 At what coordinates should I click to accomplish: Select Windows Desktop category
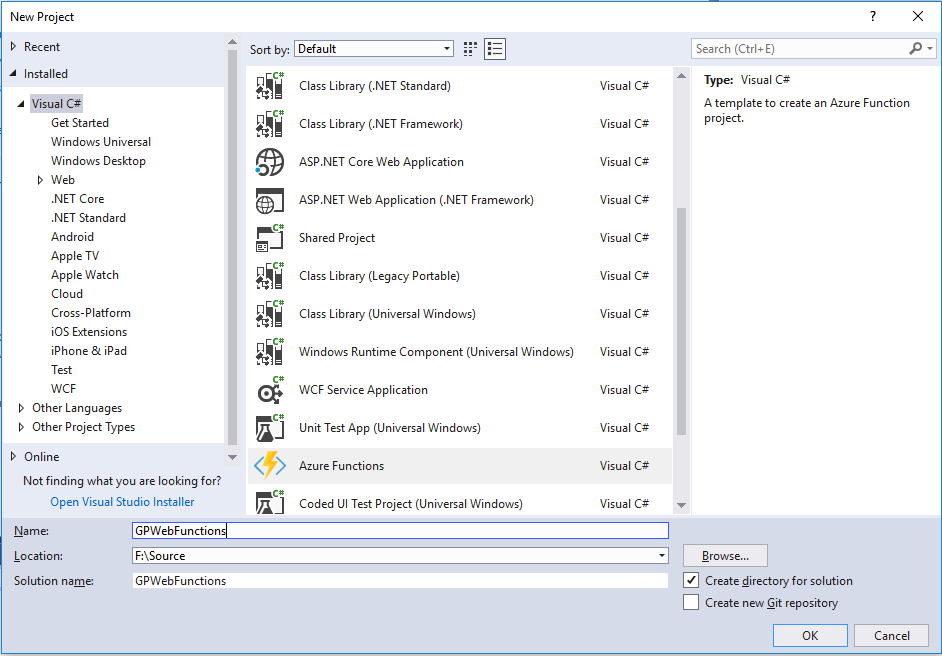point(99,161)
